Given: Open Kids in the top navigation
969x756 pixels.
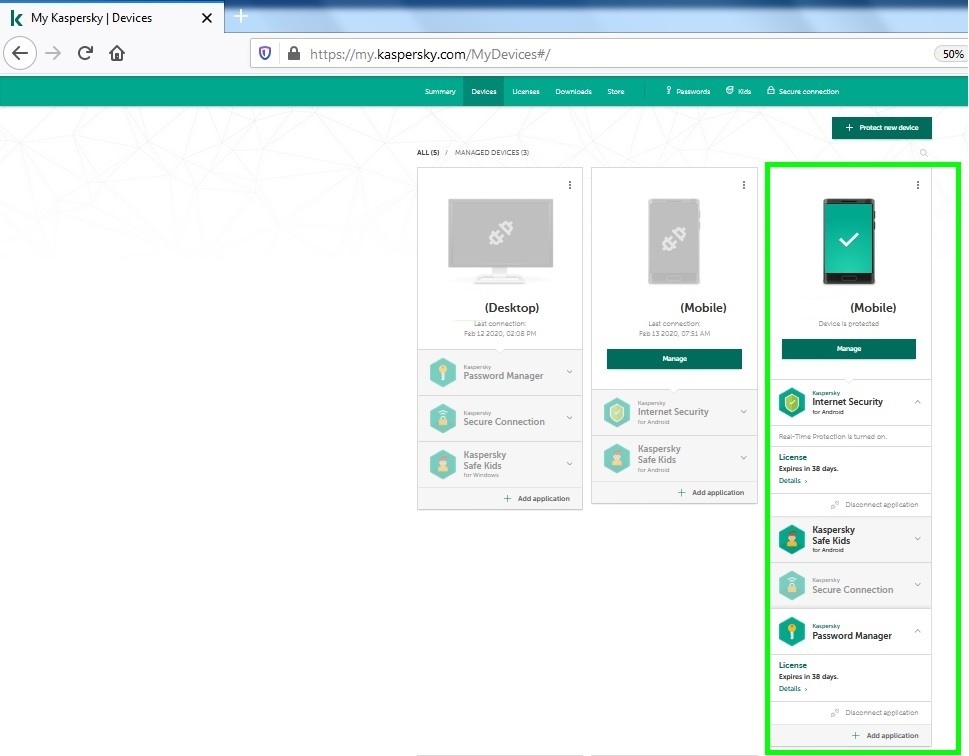Looking at the screenshot, I should [x=738, y=91].
